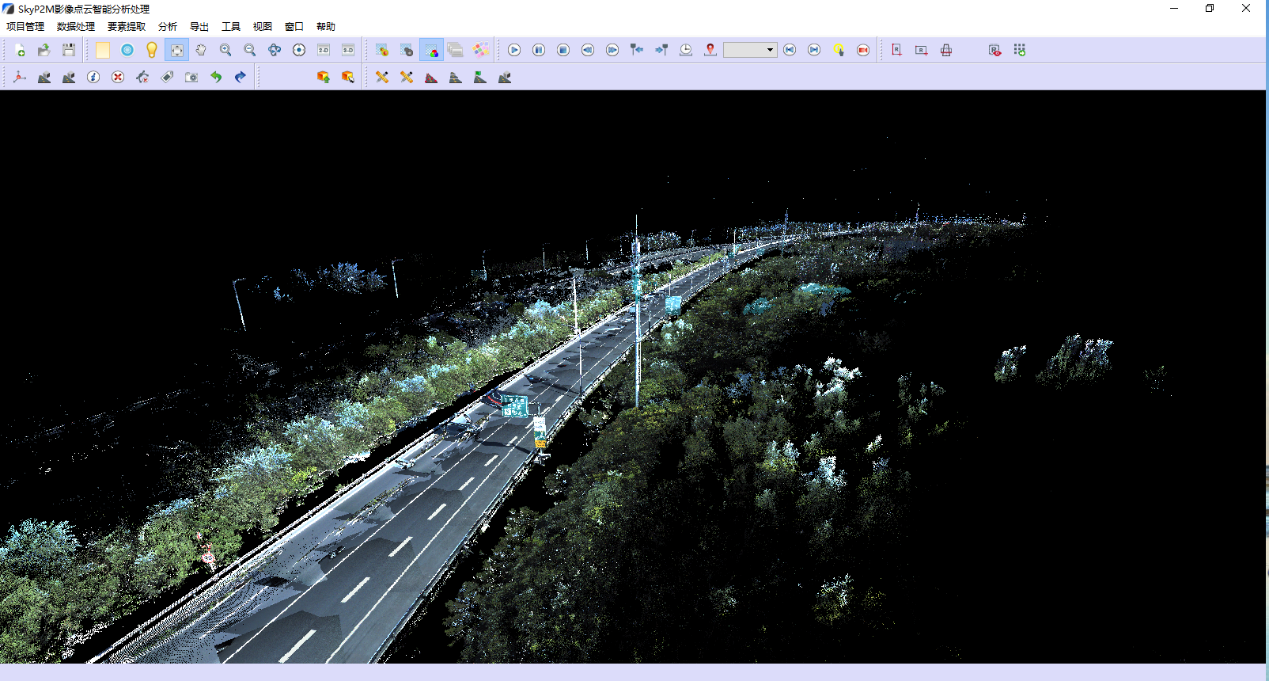
Task: Save the project with the floppy disk icon
Action: tap(68, 50)
